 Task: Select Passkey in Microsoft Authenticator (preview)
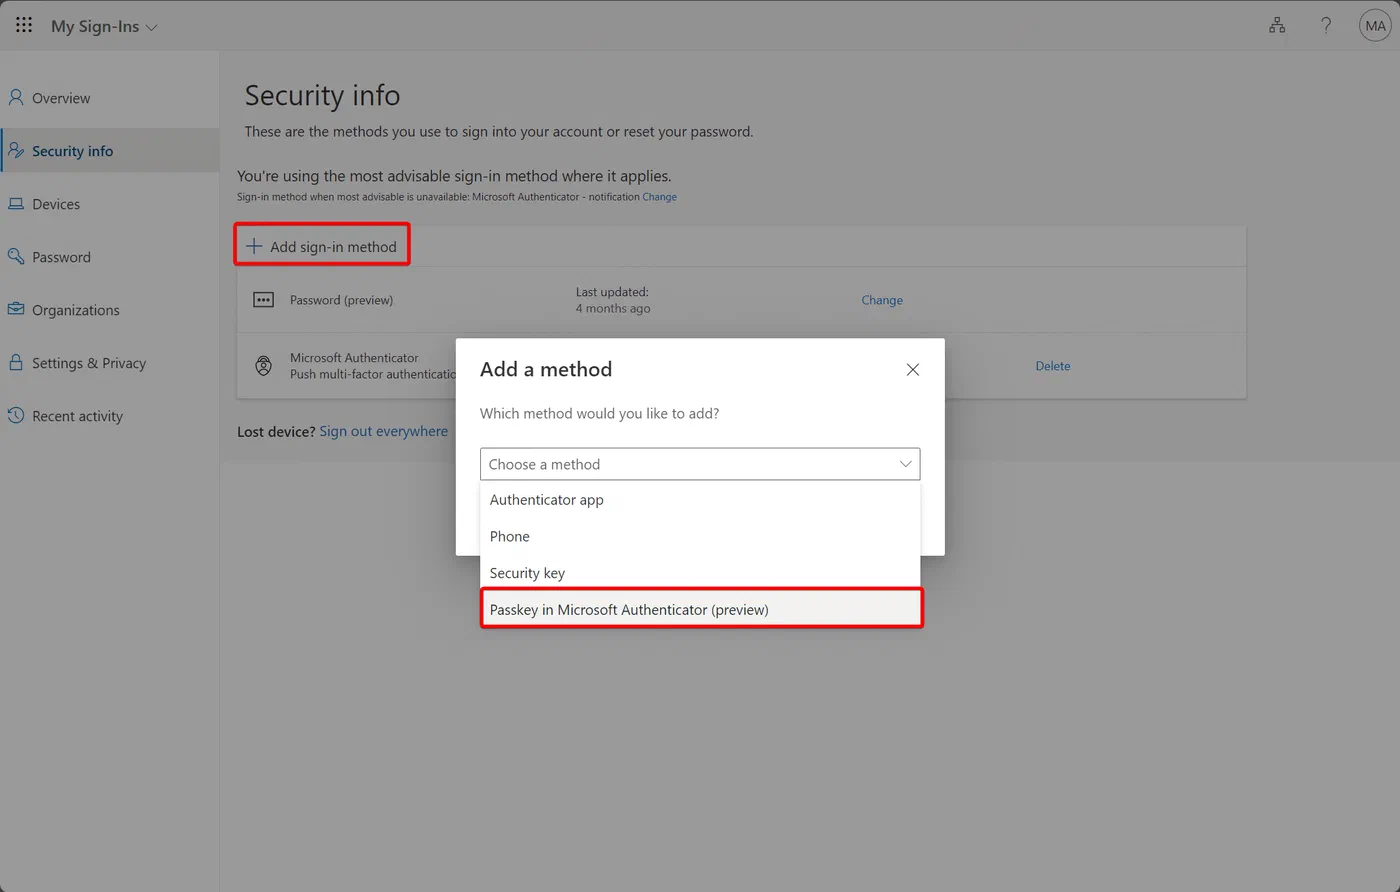[x=700, y=609]
